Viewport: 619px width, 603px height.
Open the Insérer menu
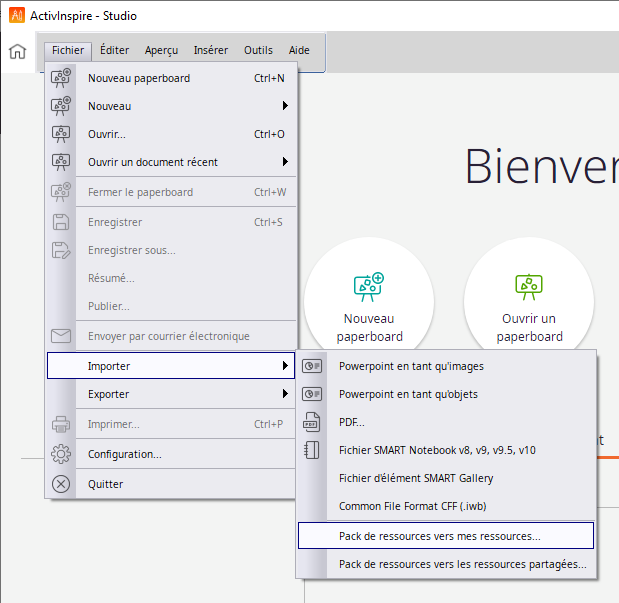click(210, 50)
